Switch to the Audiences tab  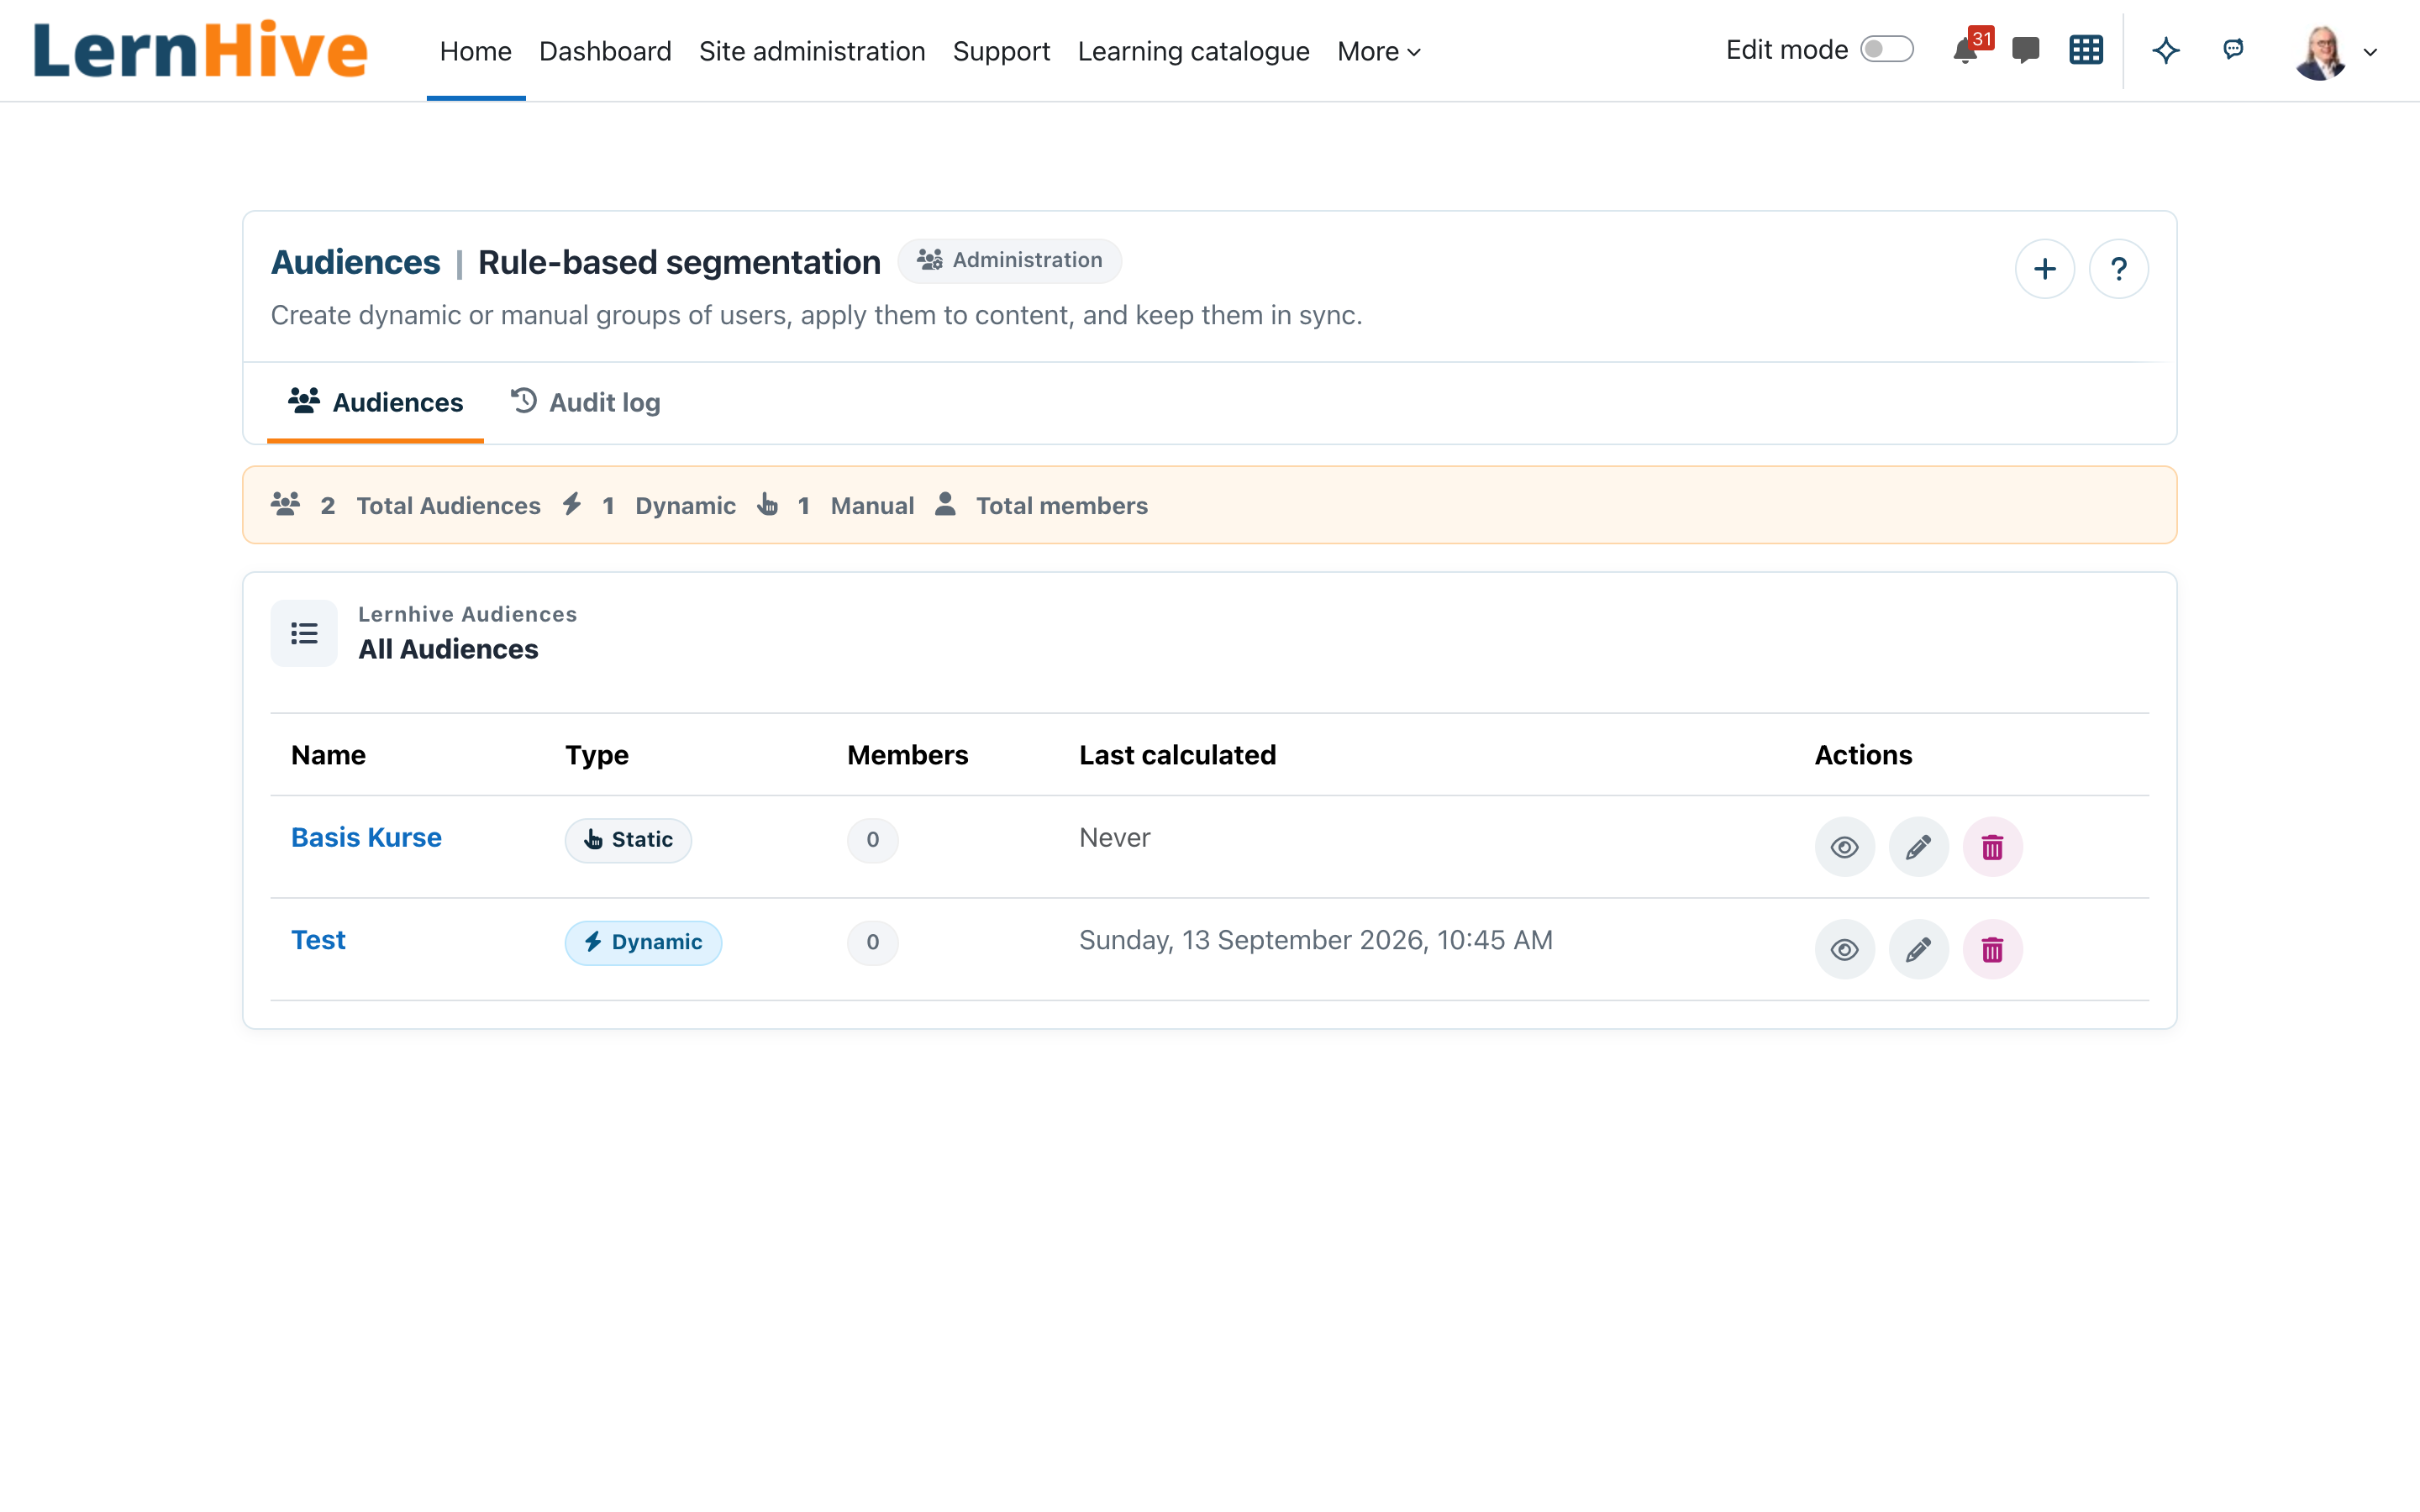pos(375,402)
